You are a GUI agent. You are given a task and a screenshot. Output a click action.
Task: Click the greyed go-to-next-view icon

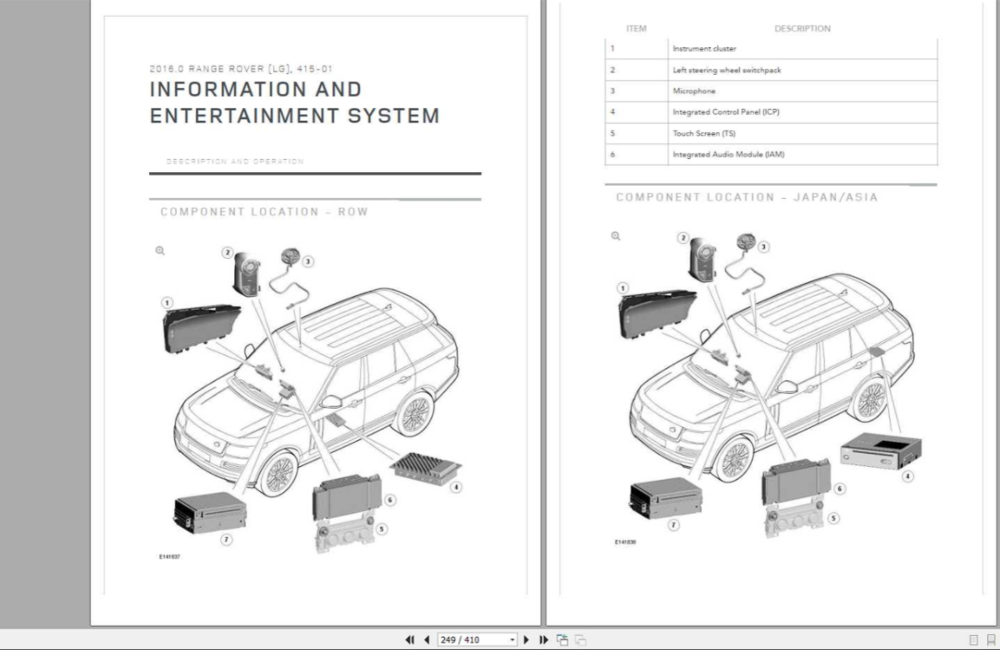(x=580, y=640)
